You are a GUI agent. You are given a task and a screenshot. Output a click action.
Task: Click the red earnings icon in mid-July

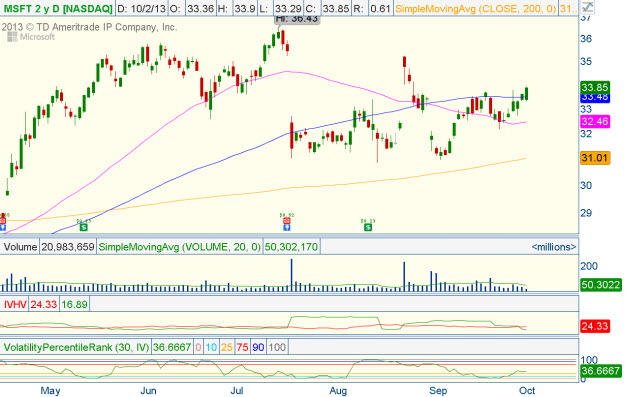coord(286,220)
